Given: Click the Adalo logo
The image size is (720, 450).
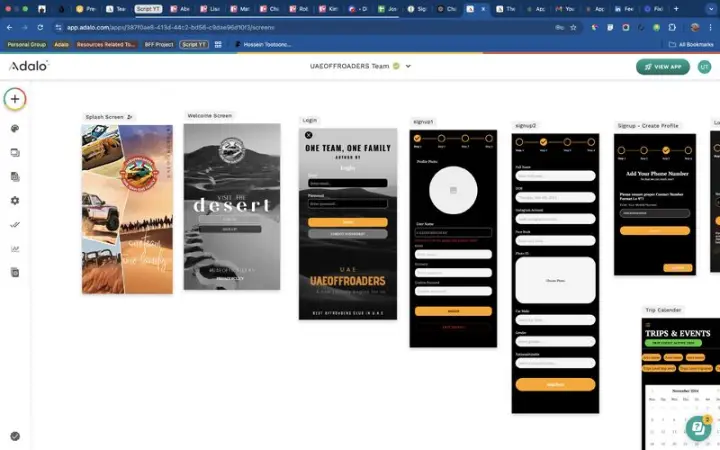Looking at the screenshot, I should coord(28,66).
